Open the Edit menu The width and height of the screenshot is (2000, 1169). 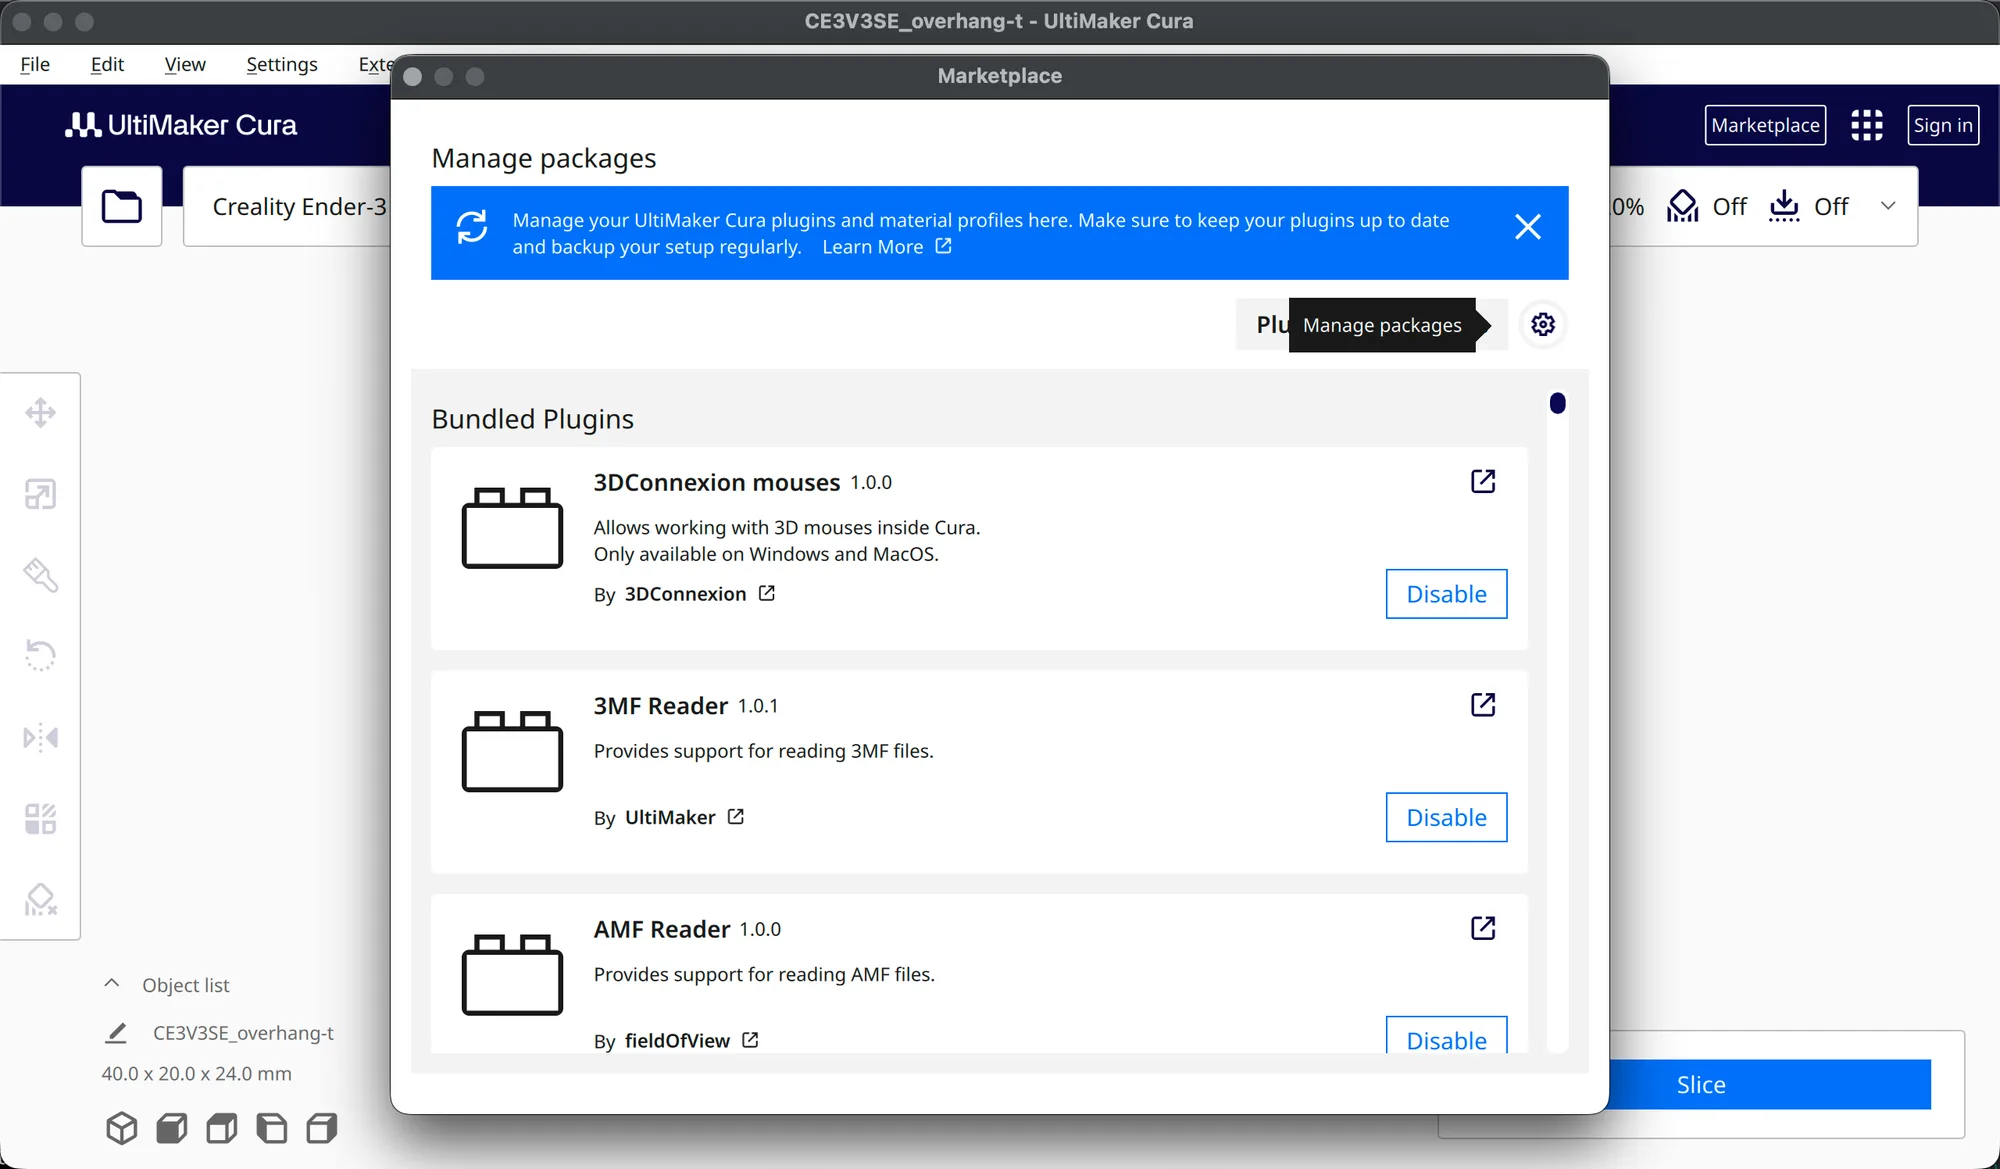[107, 64]
